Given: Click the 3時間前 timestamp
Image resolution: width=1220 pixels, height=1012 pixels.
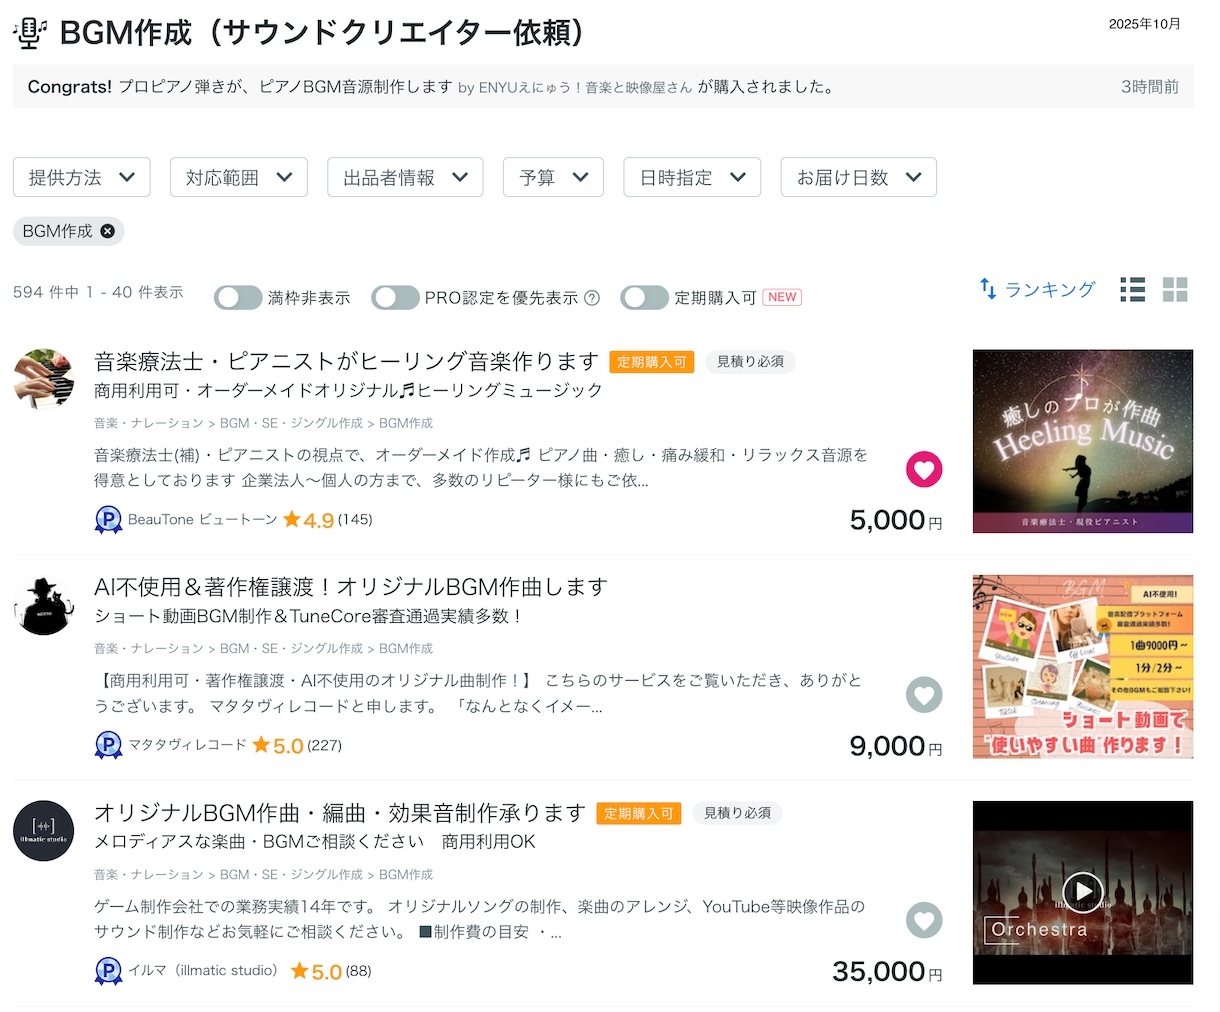Looking at the screenshot, I should (x=1150, y=87).
